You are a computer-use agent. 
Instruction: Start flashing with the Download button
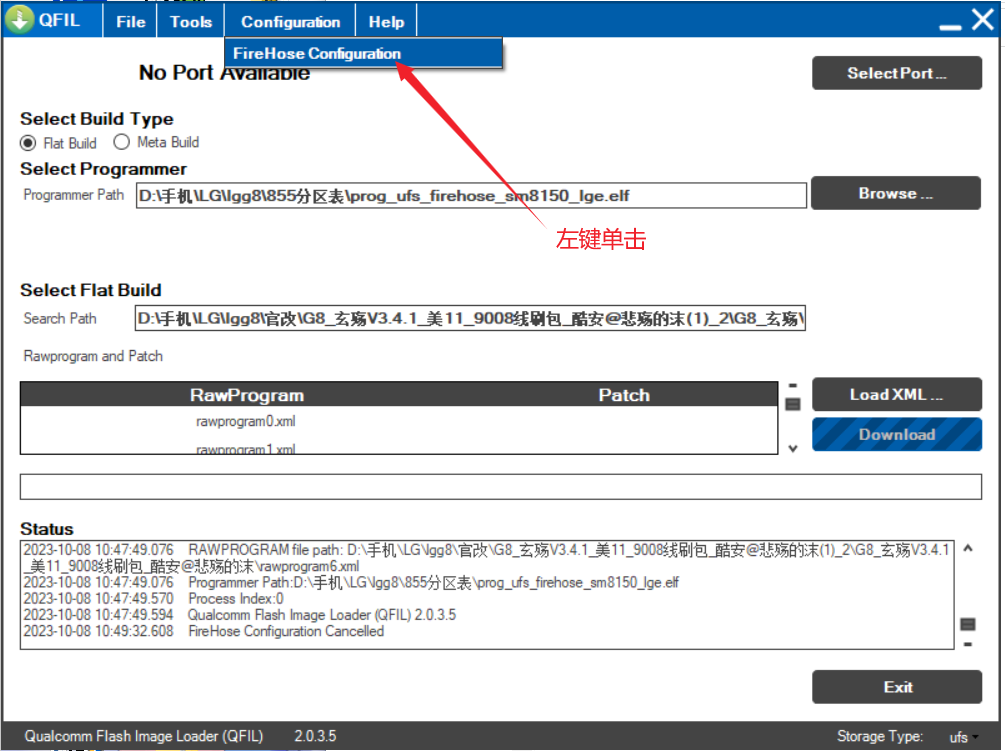coord(895,435)
